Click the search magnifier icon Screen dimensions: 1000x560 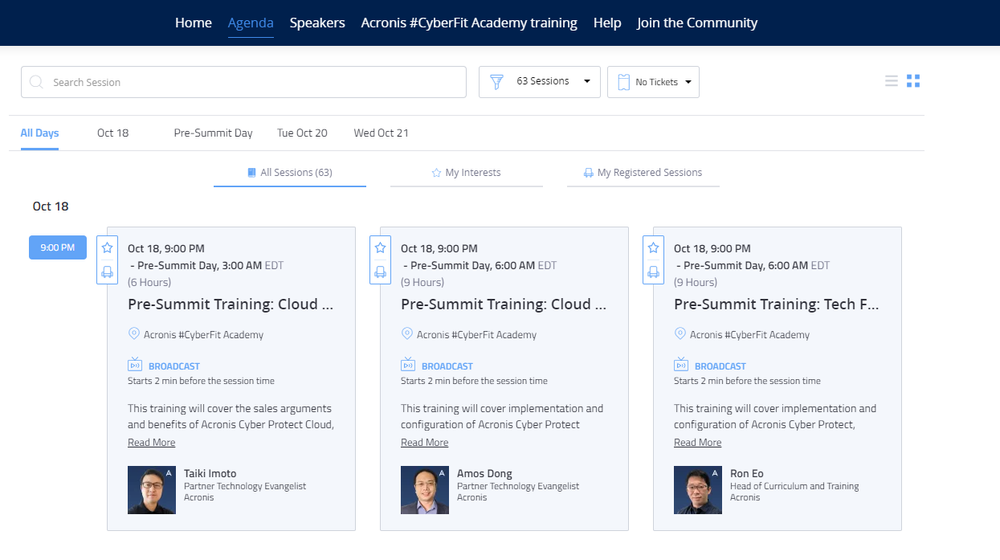point(36,82)
